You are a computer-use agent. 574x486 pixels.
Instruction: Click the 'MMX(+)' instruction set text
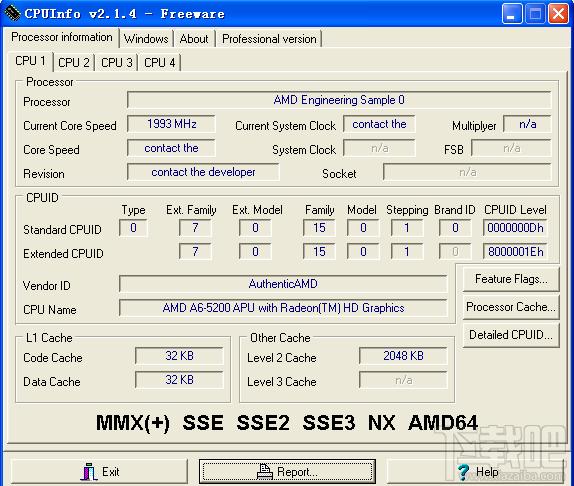133,423
